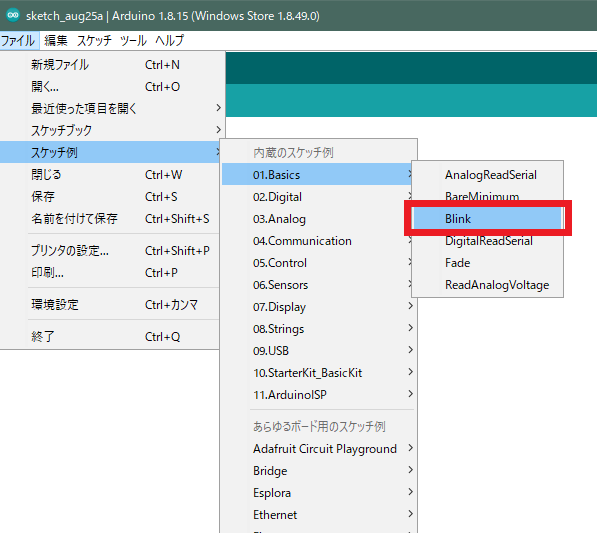Select the ReadAnalogVoltage example
Image resolution: width=597 pixels, height=533 pixels.
(x=487, y=285)
